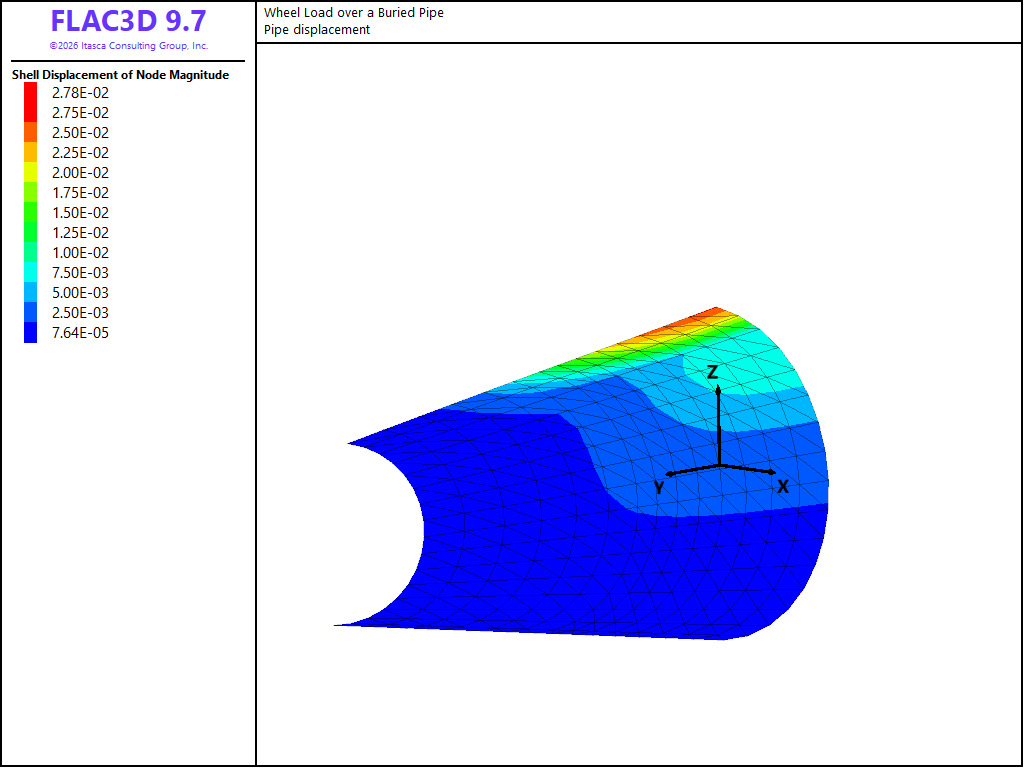
Task: Click the Y axis label on triad
Action: pos(659,487)
